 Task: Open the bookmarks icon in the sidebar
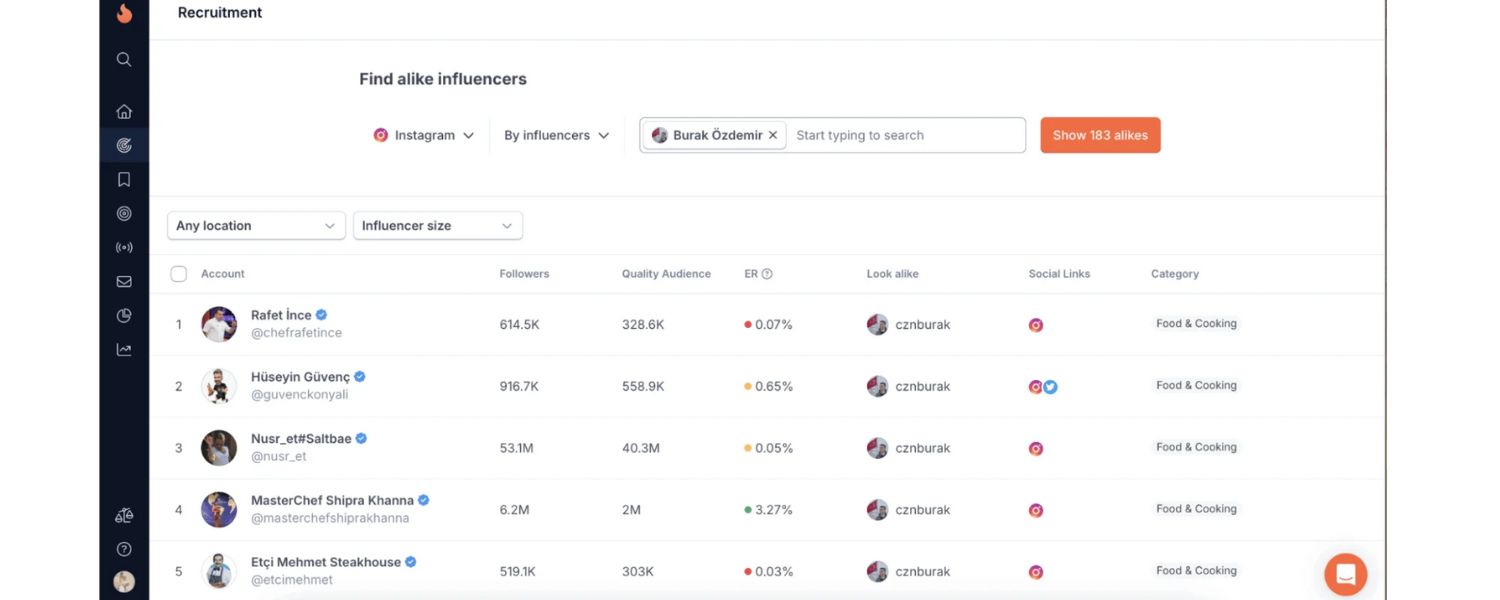pos(123,178)
